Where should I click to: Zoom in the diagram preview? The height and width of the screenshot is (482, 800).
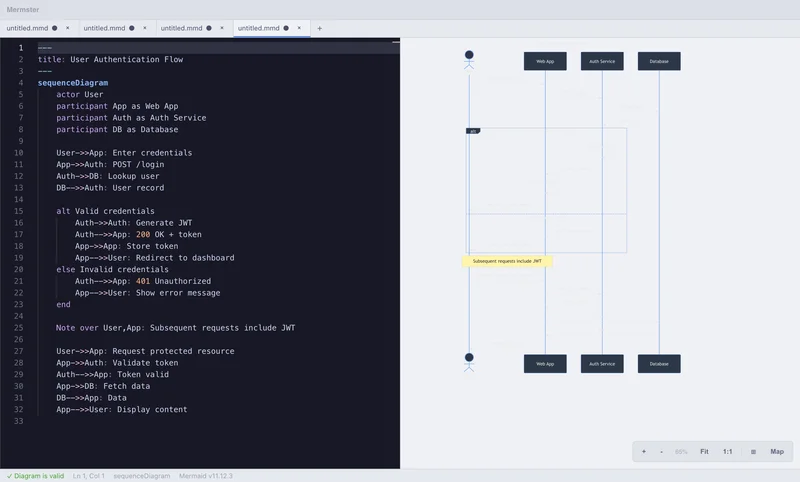click(x=644, y=451)
